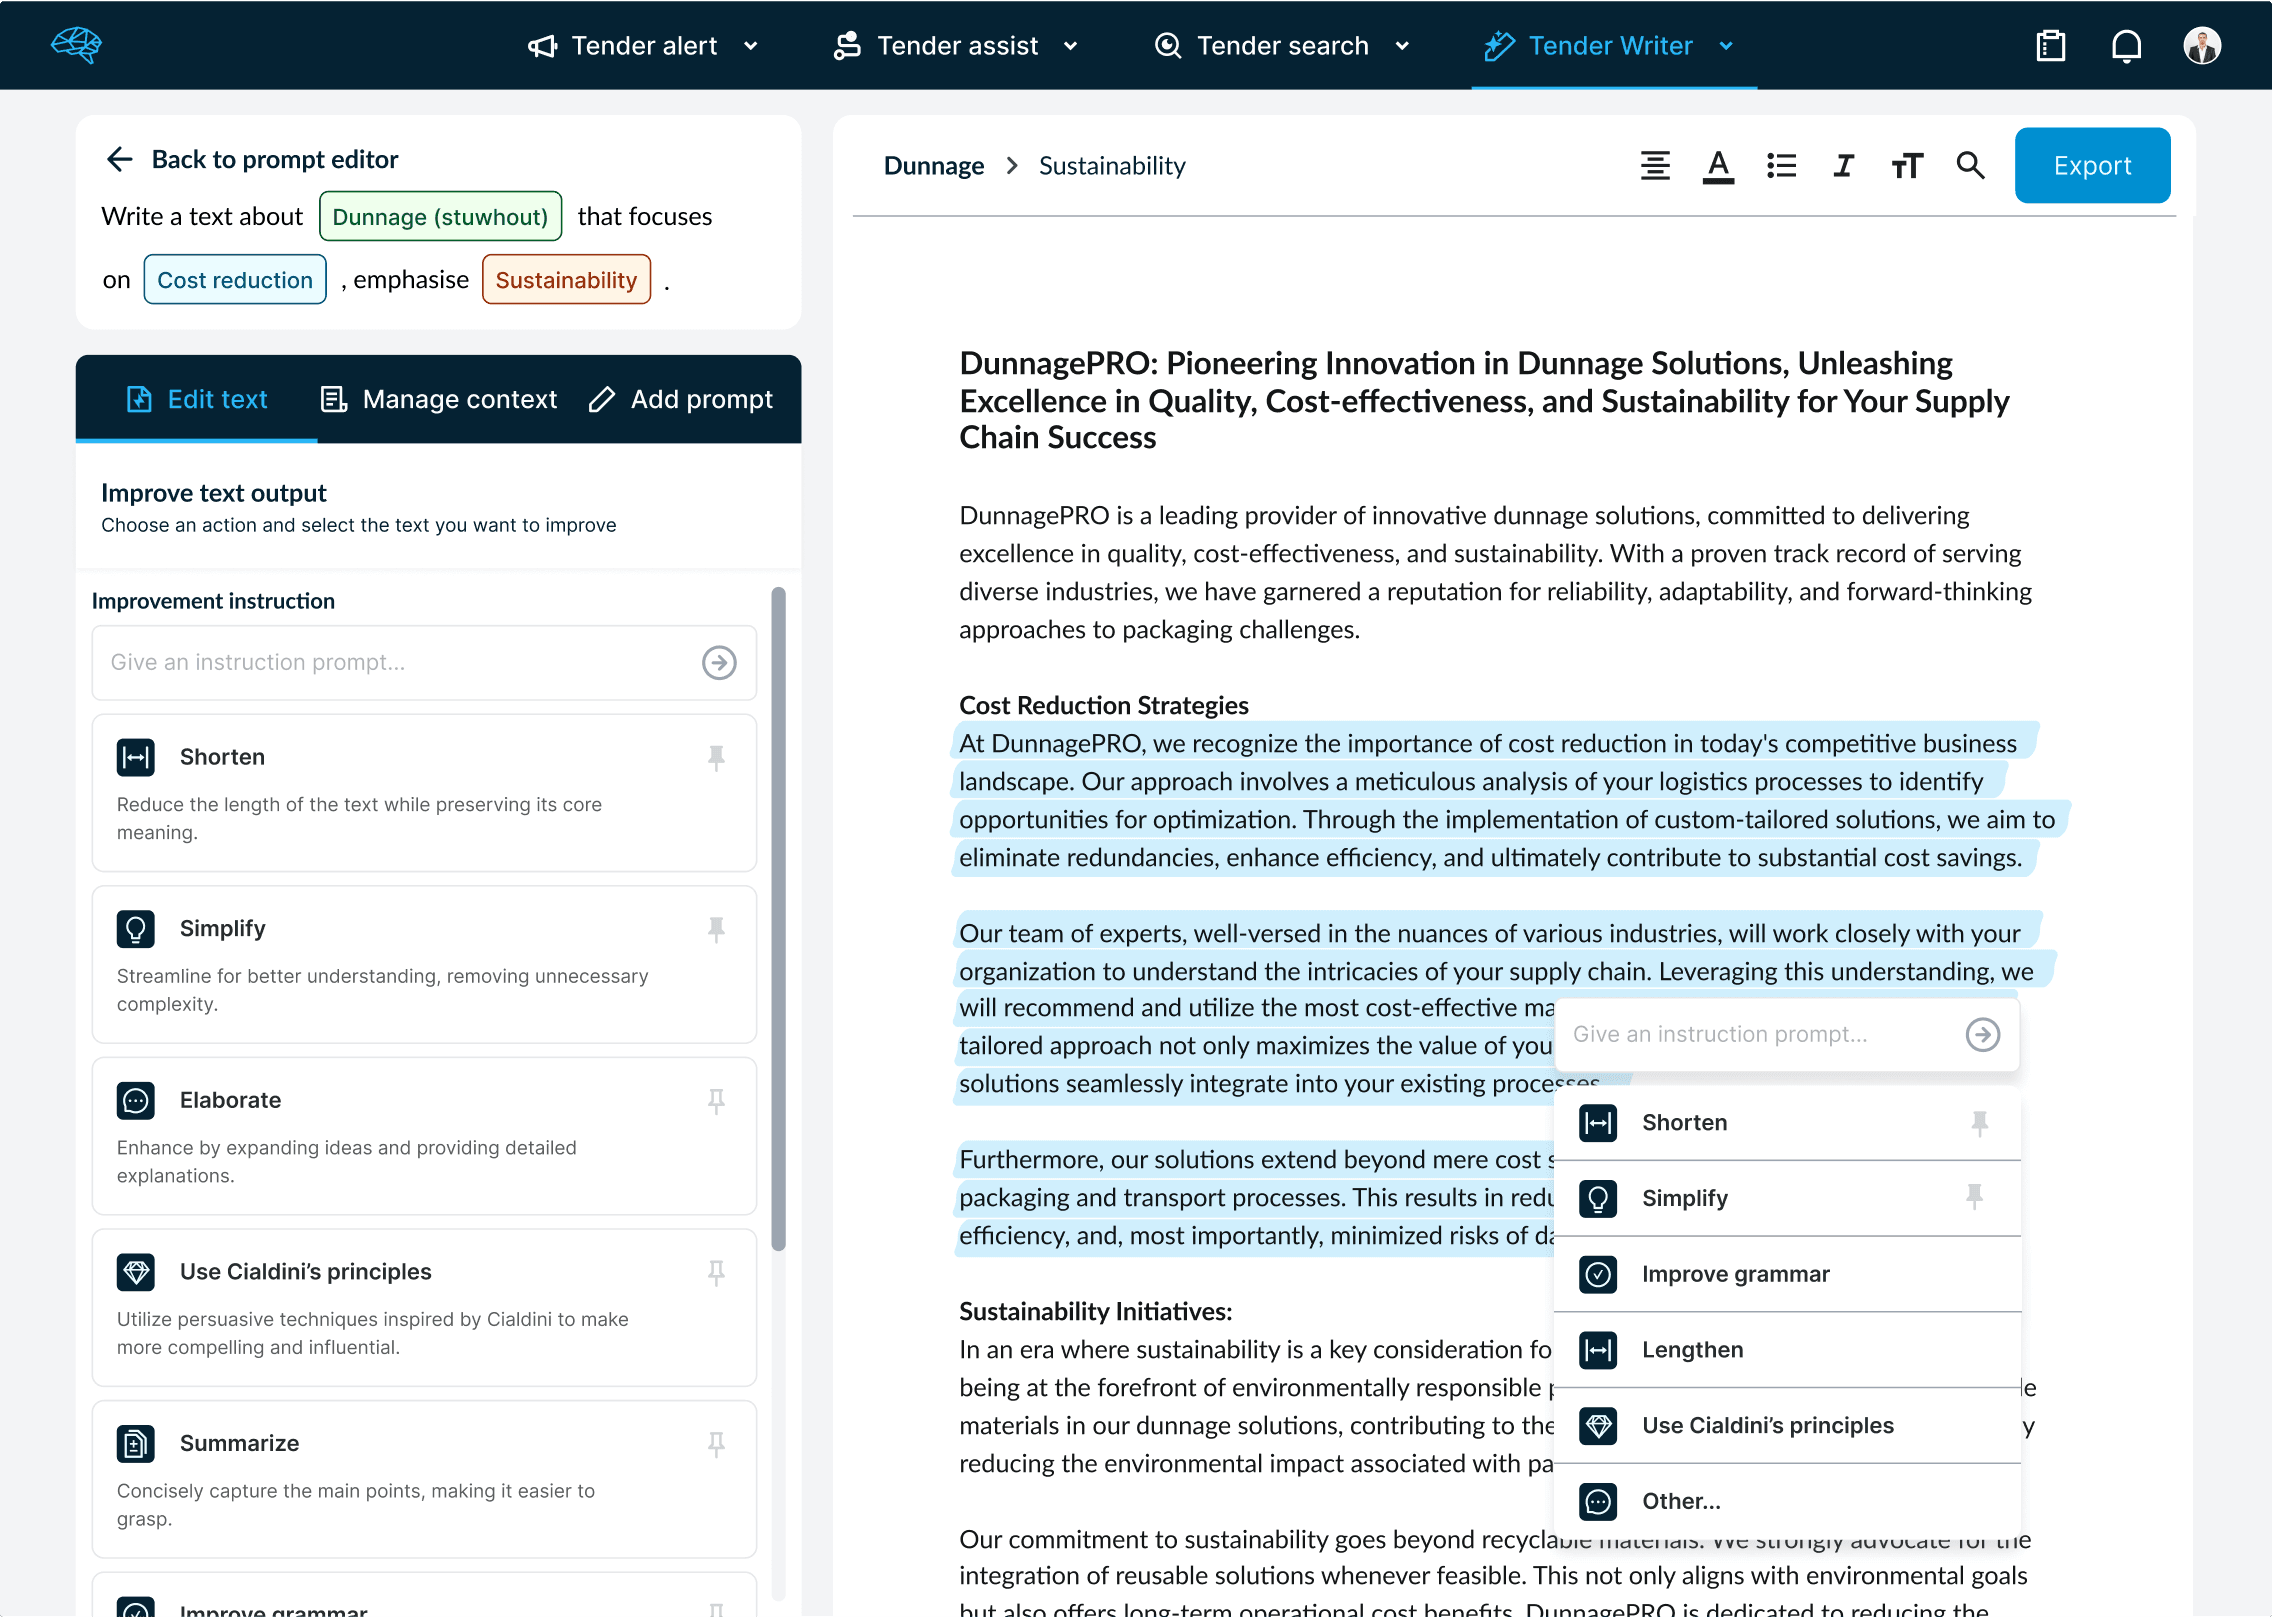Switch to the Edit text tab
The width and height of the screenshot is (2272, 1617).
[x=197, y=399]
